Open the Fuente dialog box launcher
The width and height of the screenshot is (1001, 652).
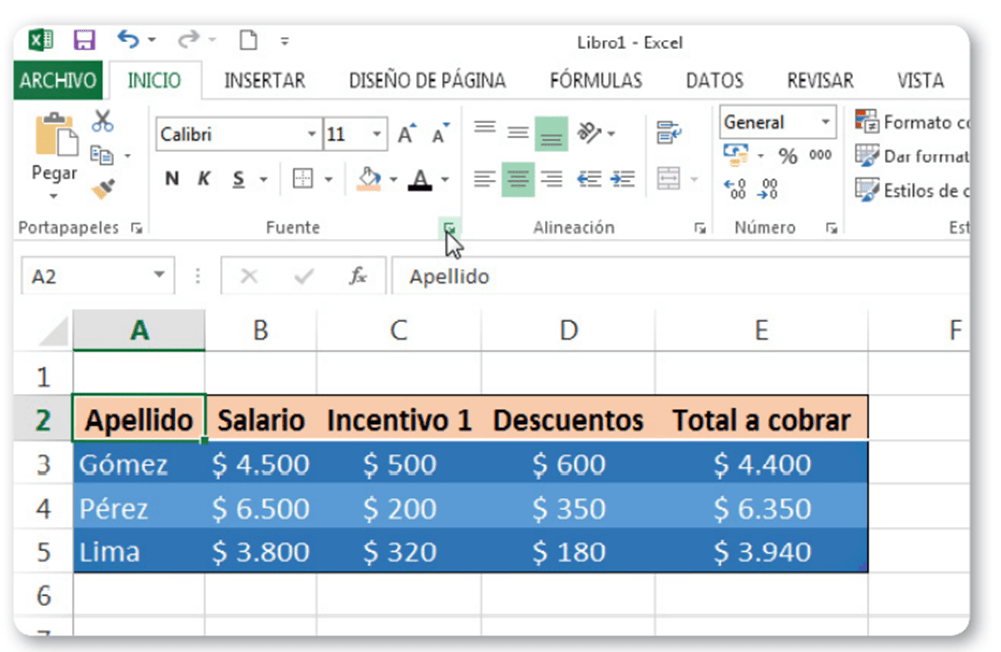[448, 227]
